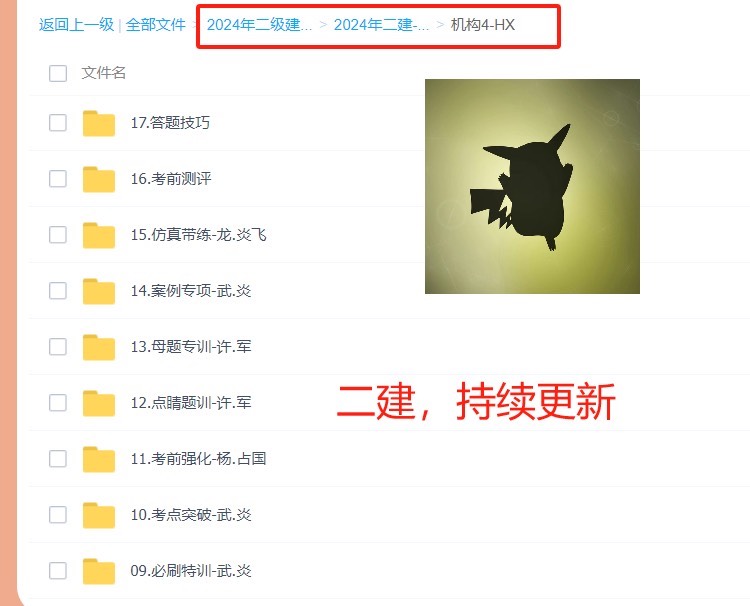Navigate to 2024年二建-... breadcrumb
Image resolution: width=750 pixels, height=606 pixels.
pyautogui.click(x=381, y=24)
